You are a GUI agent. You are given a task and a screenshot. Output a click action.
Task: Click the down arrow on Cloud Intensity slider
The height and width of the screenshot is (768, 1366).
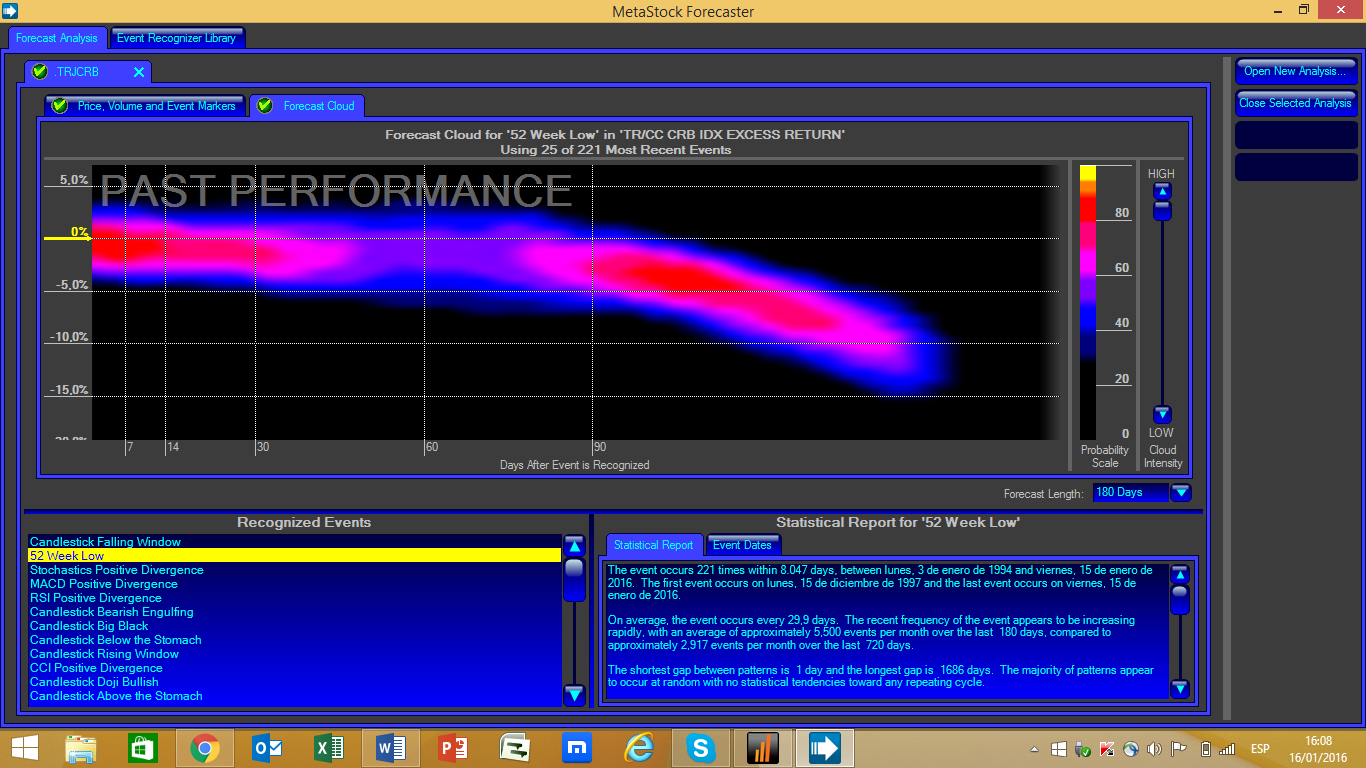coord(1161,415)
